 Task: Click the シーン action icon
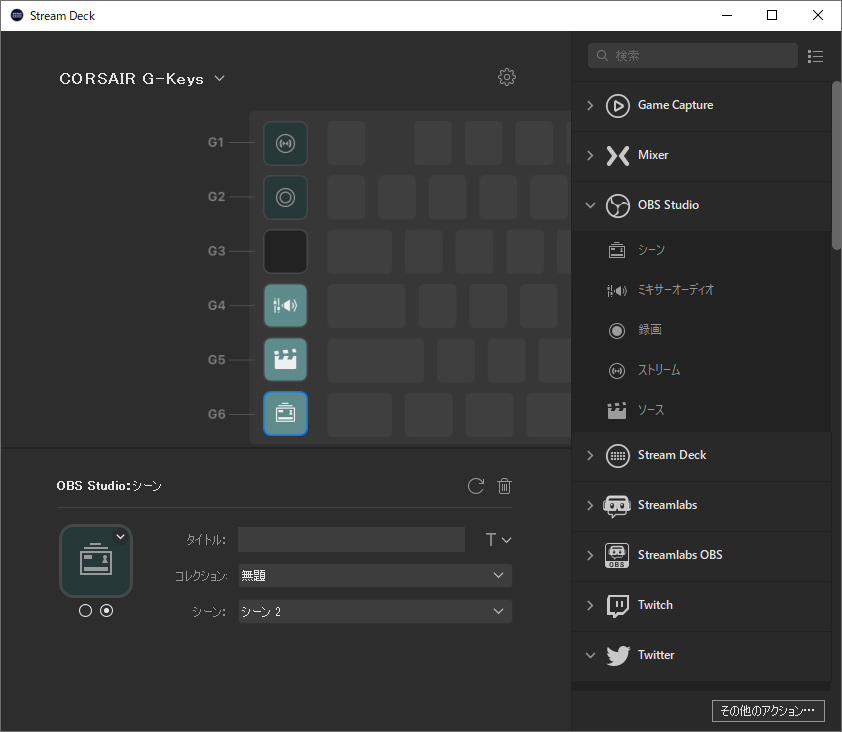(616, 250)
